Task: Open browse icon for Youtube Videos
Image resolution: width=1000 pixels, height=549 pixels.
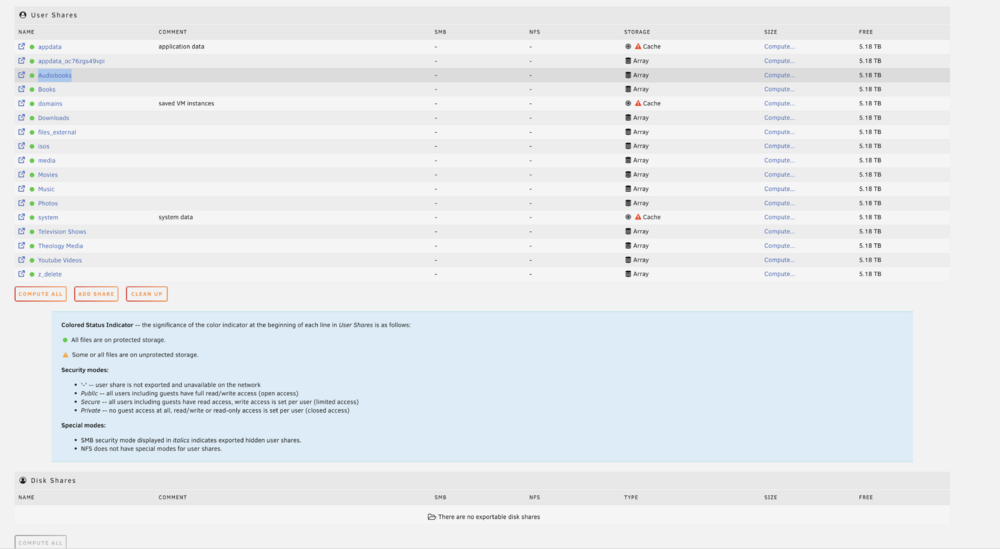Action: (22, 260)
